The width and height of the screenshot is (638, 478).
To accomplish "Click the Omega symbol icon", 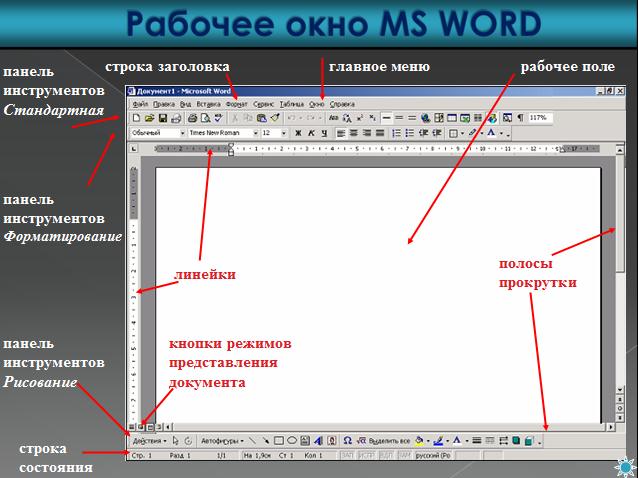I will tap(347, 441).
